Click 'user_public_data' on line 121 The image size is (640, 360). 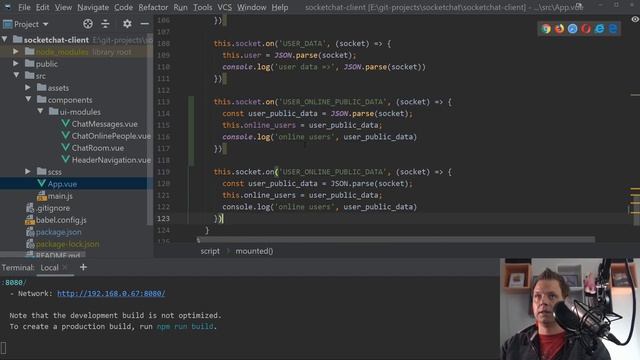[343, 195]
